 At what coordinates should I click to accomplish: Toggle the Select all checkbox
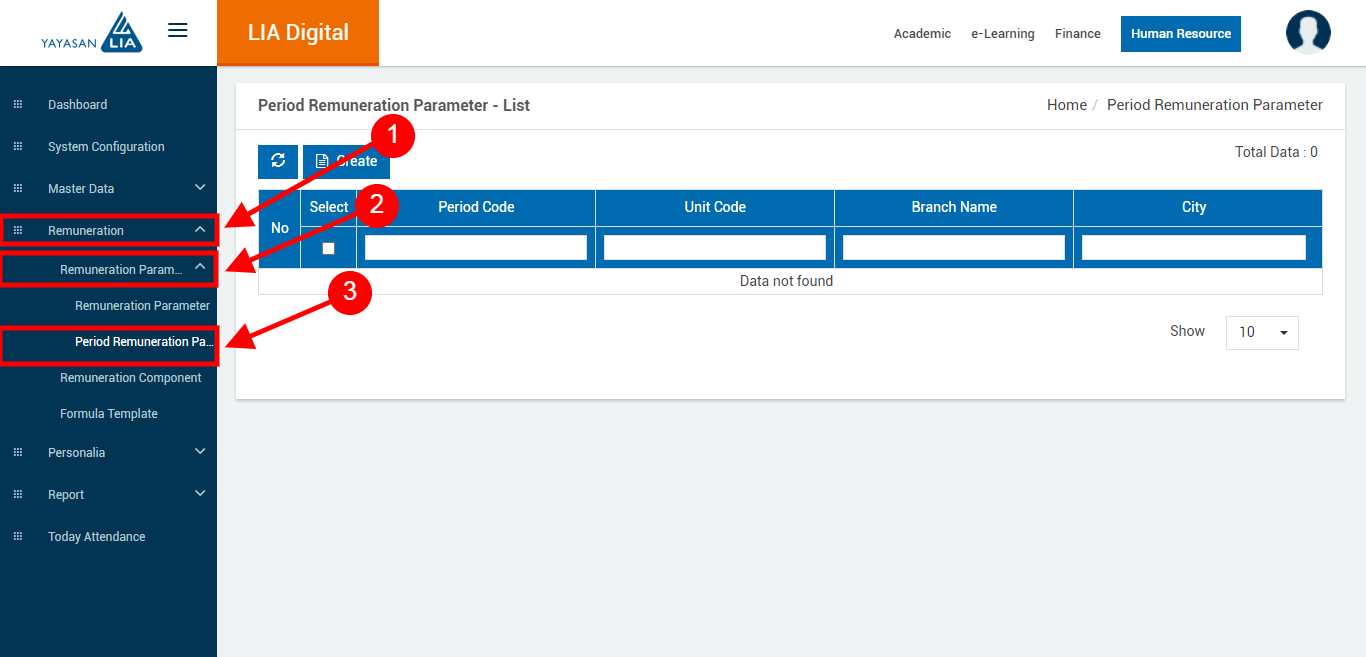(328, 248)
